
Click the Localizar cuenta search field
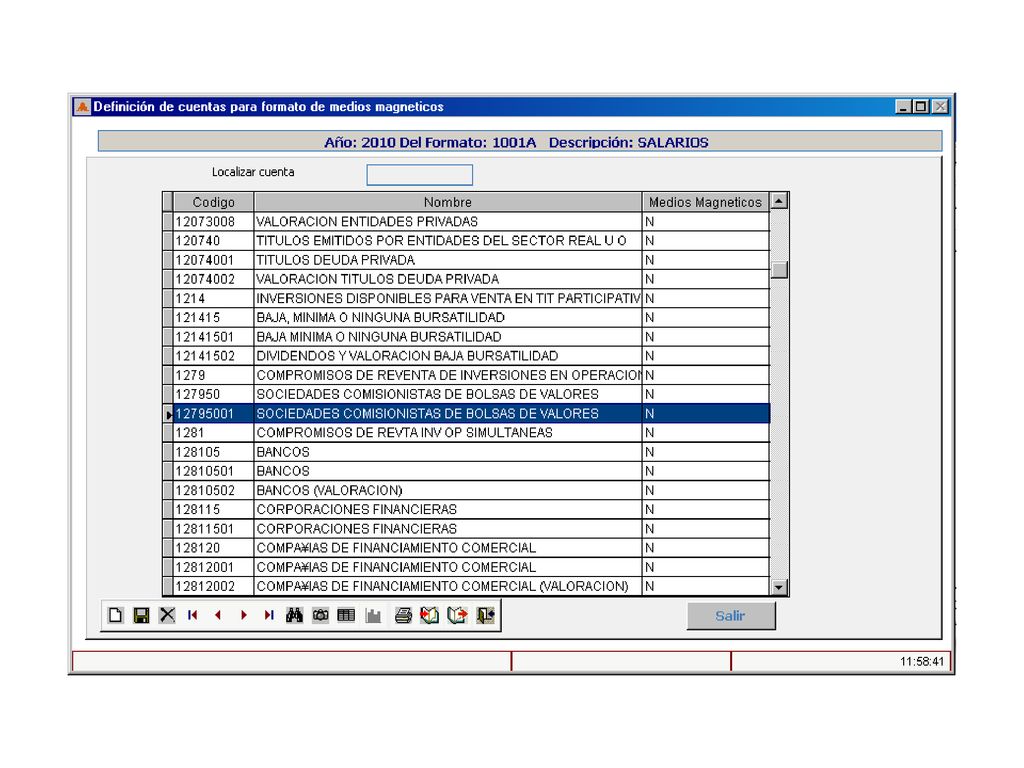coord(419,175)
